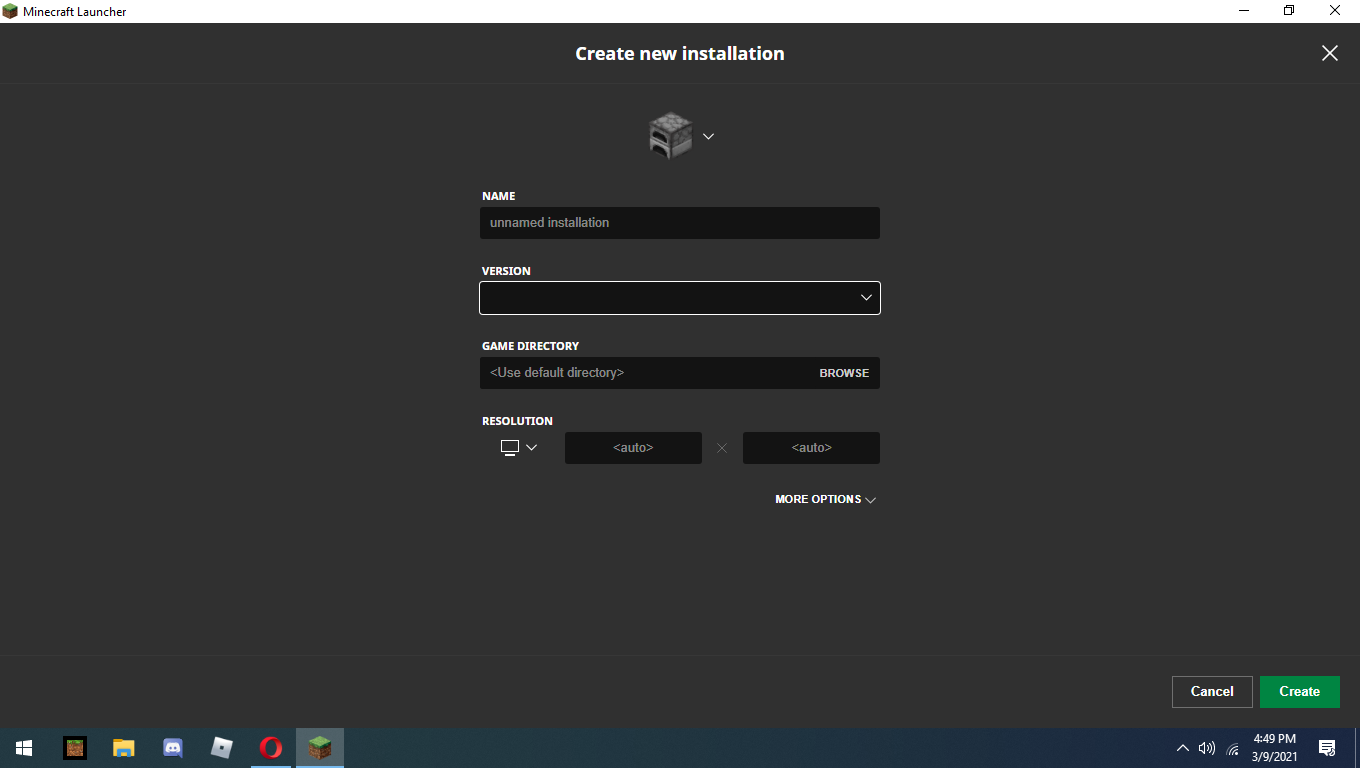This screenshot has height=768, width=1360.
Task: Minimize the Minecraft Launcher window
Action: (x=1245, y=11)
